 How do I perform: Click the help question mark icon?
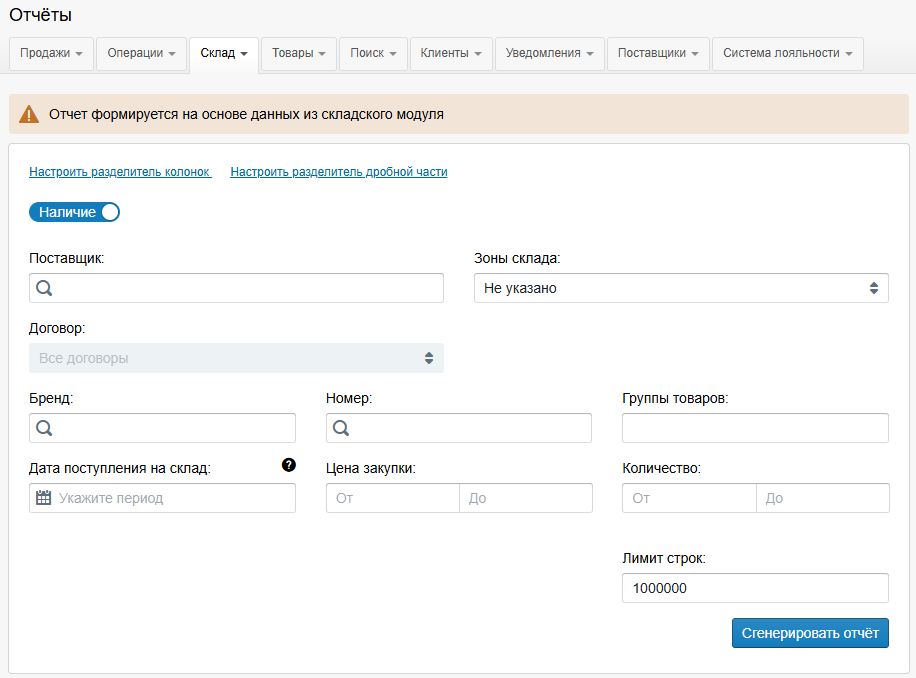289,465
